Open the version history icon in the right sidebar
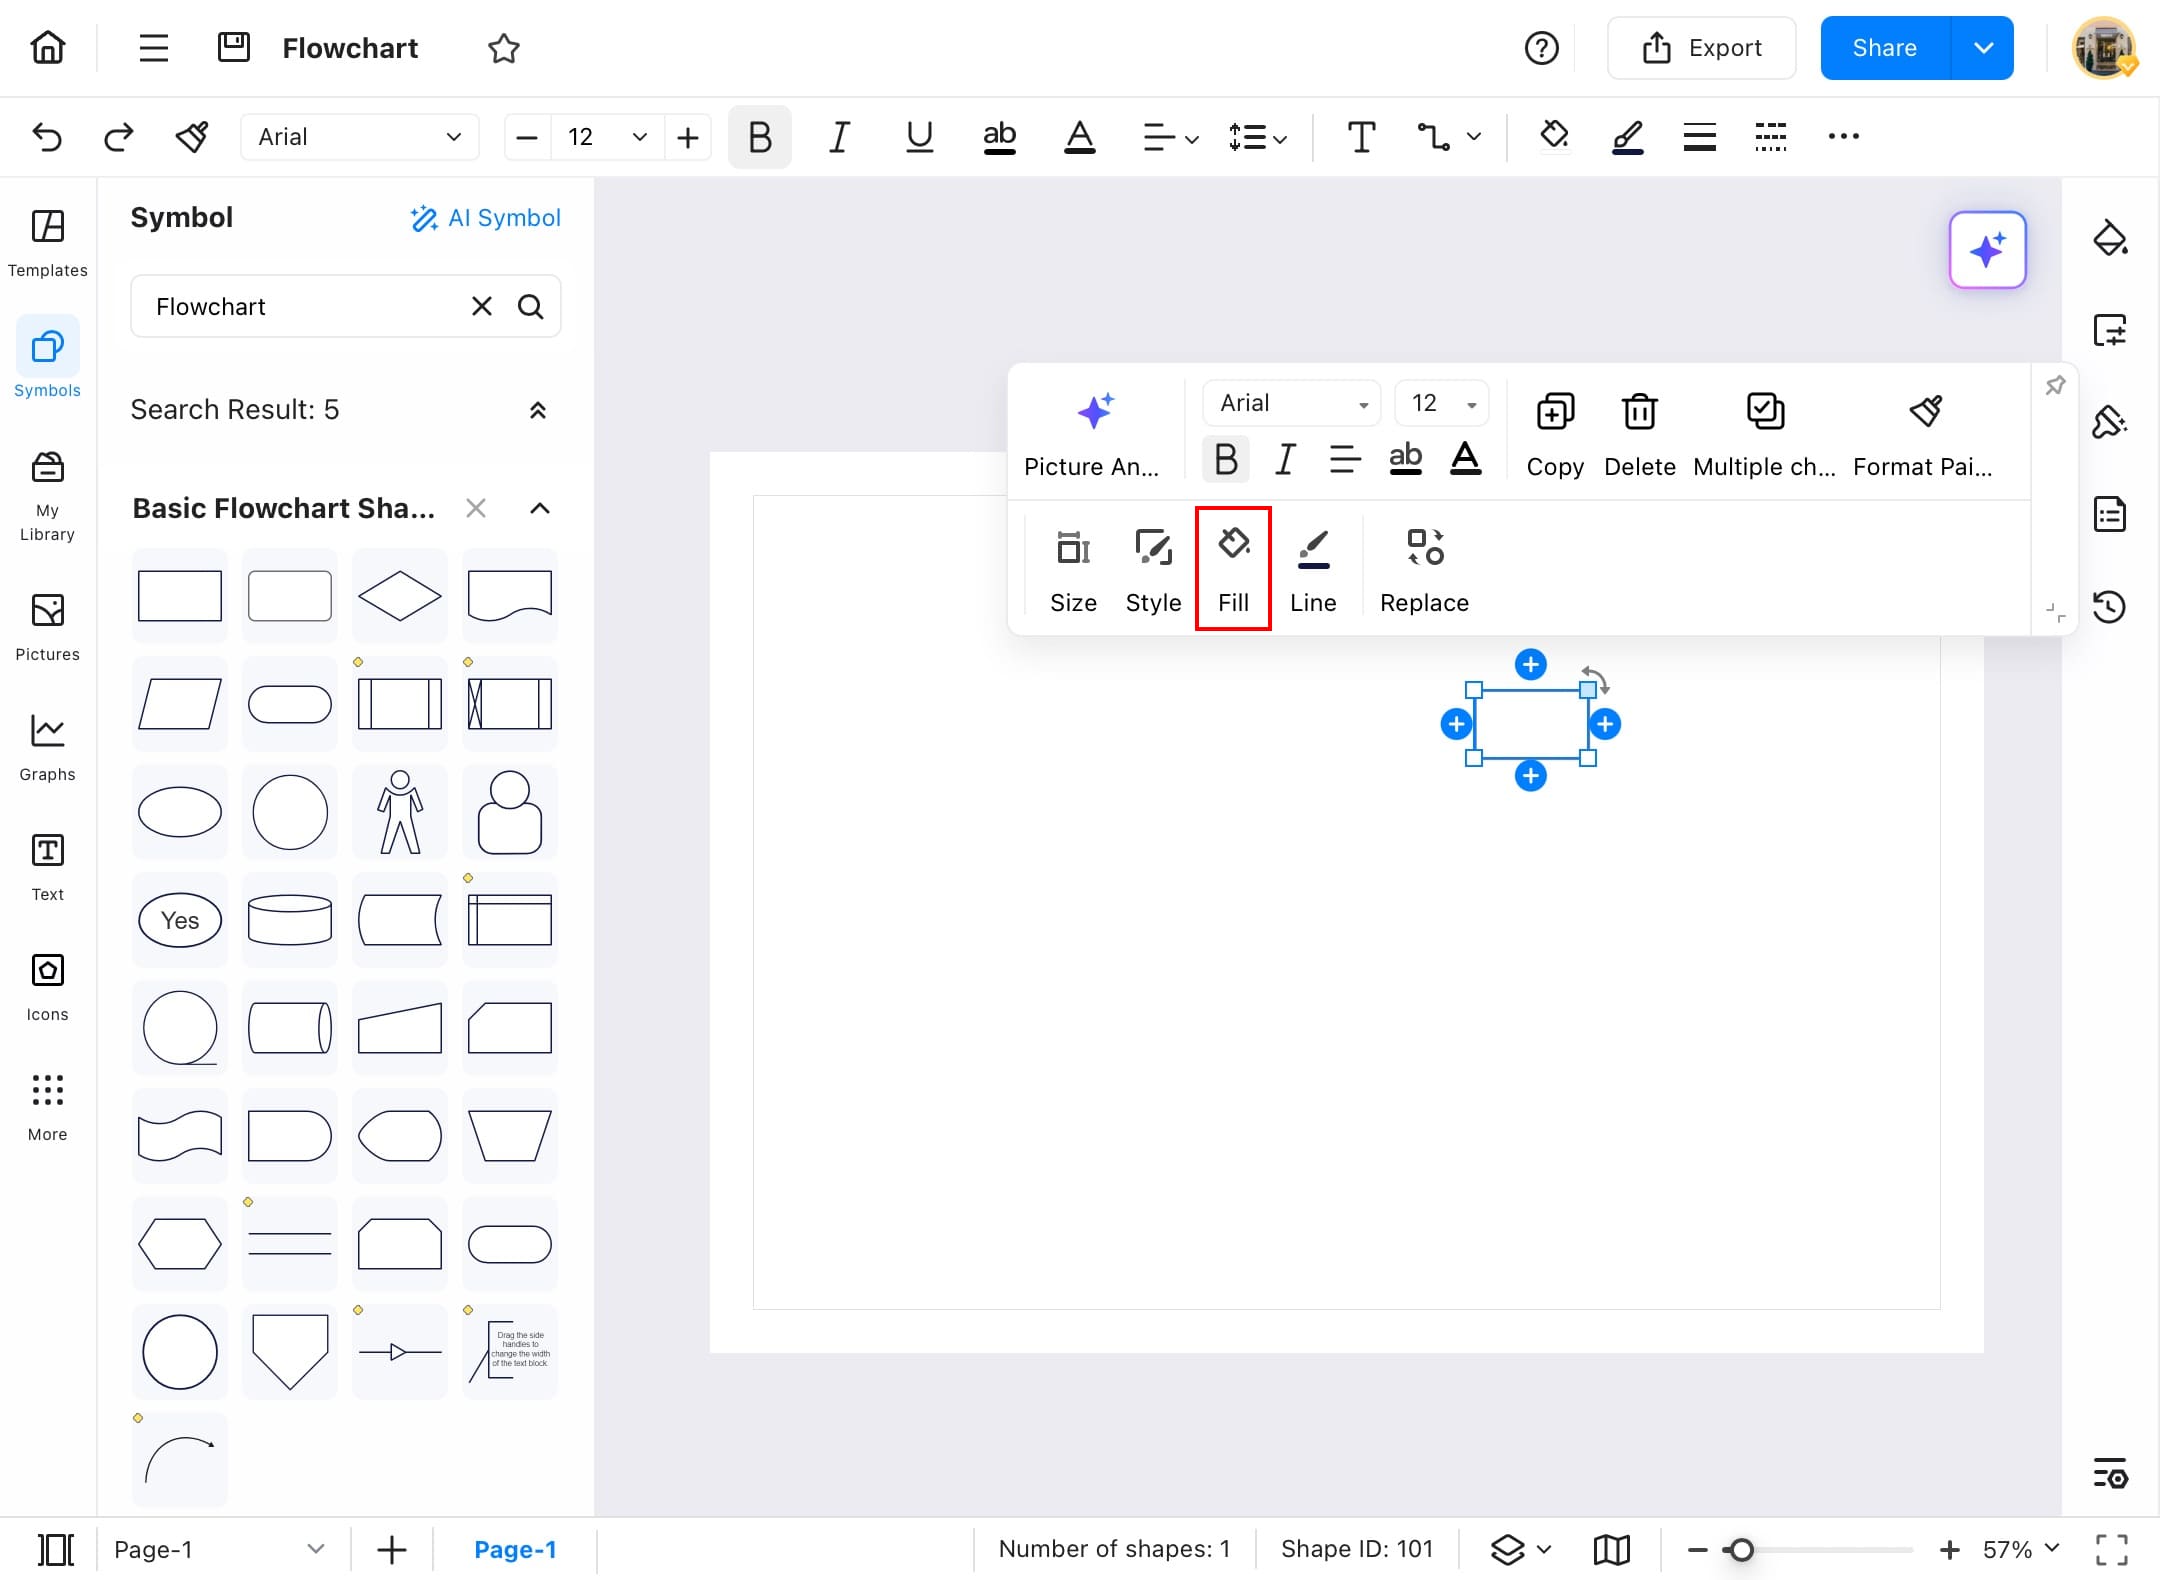Viewport: 2160px width, 1580px height. [x=2110, y=606]
